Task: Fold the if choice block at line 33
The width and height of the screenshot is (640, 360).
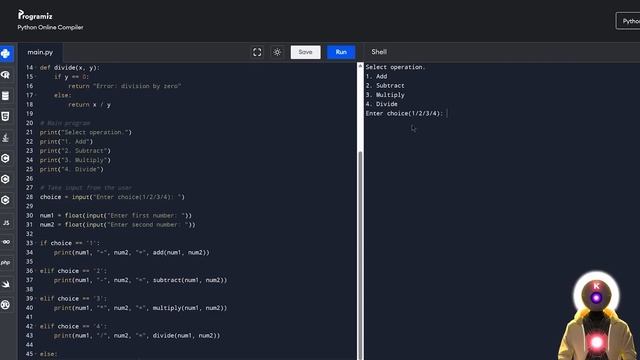Action: 36,243
